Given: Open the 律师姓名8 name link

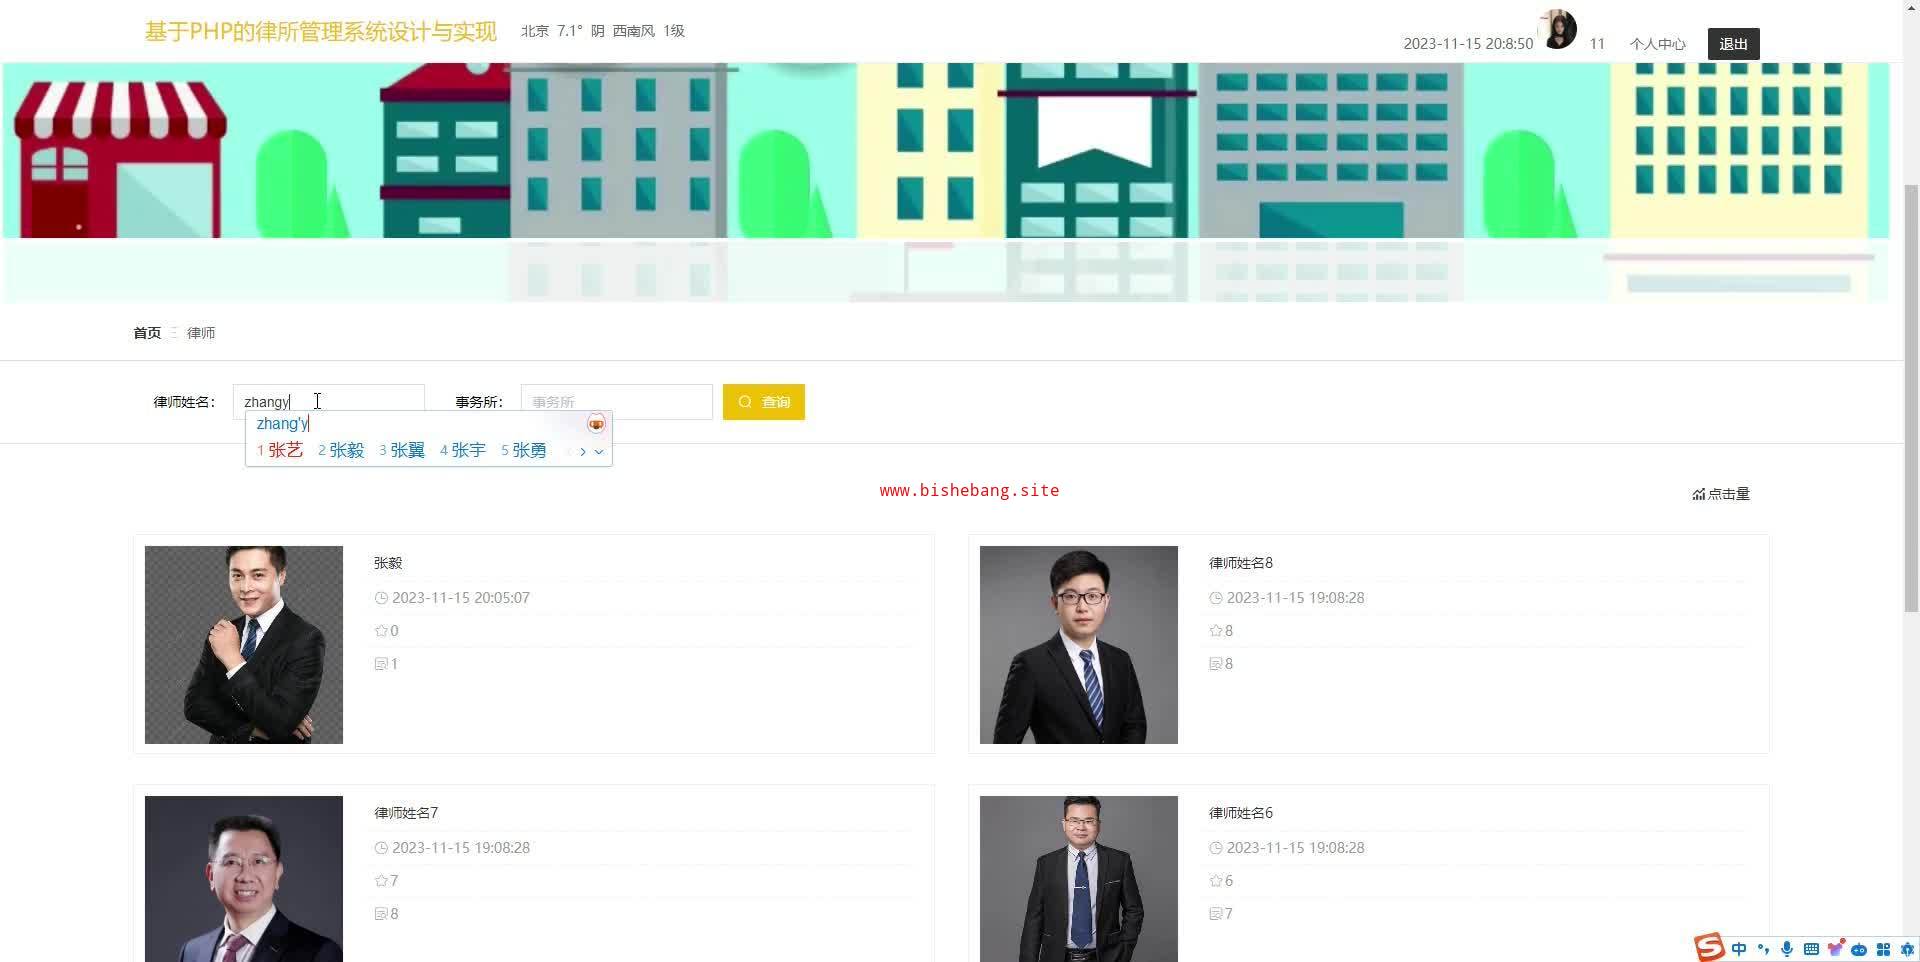Looking at the screenshot, I should click(1241, 563).
